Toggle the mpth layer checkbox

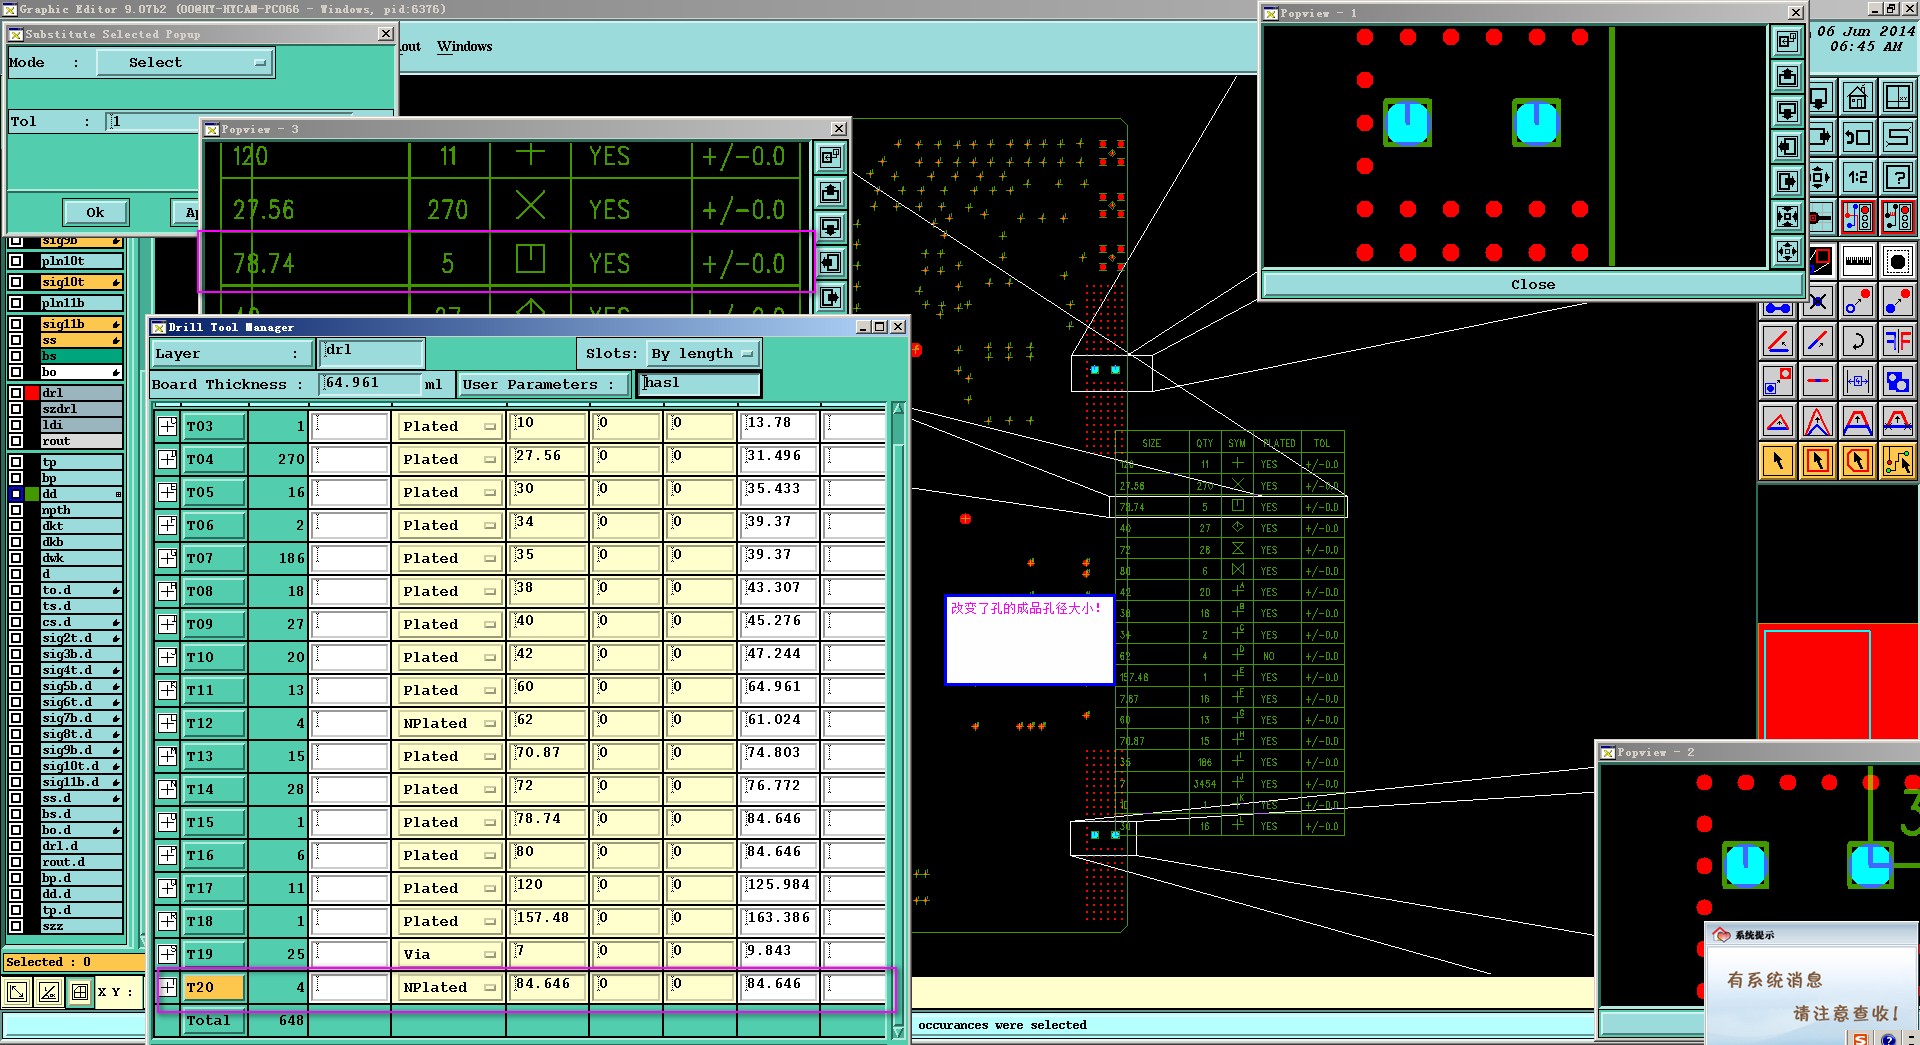[x=16, y=510]
